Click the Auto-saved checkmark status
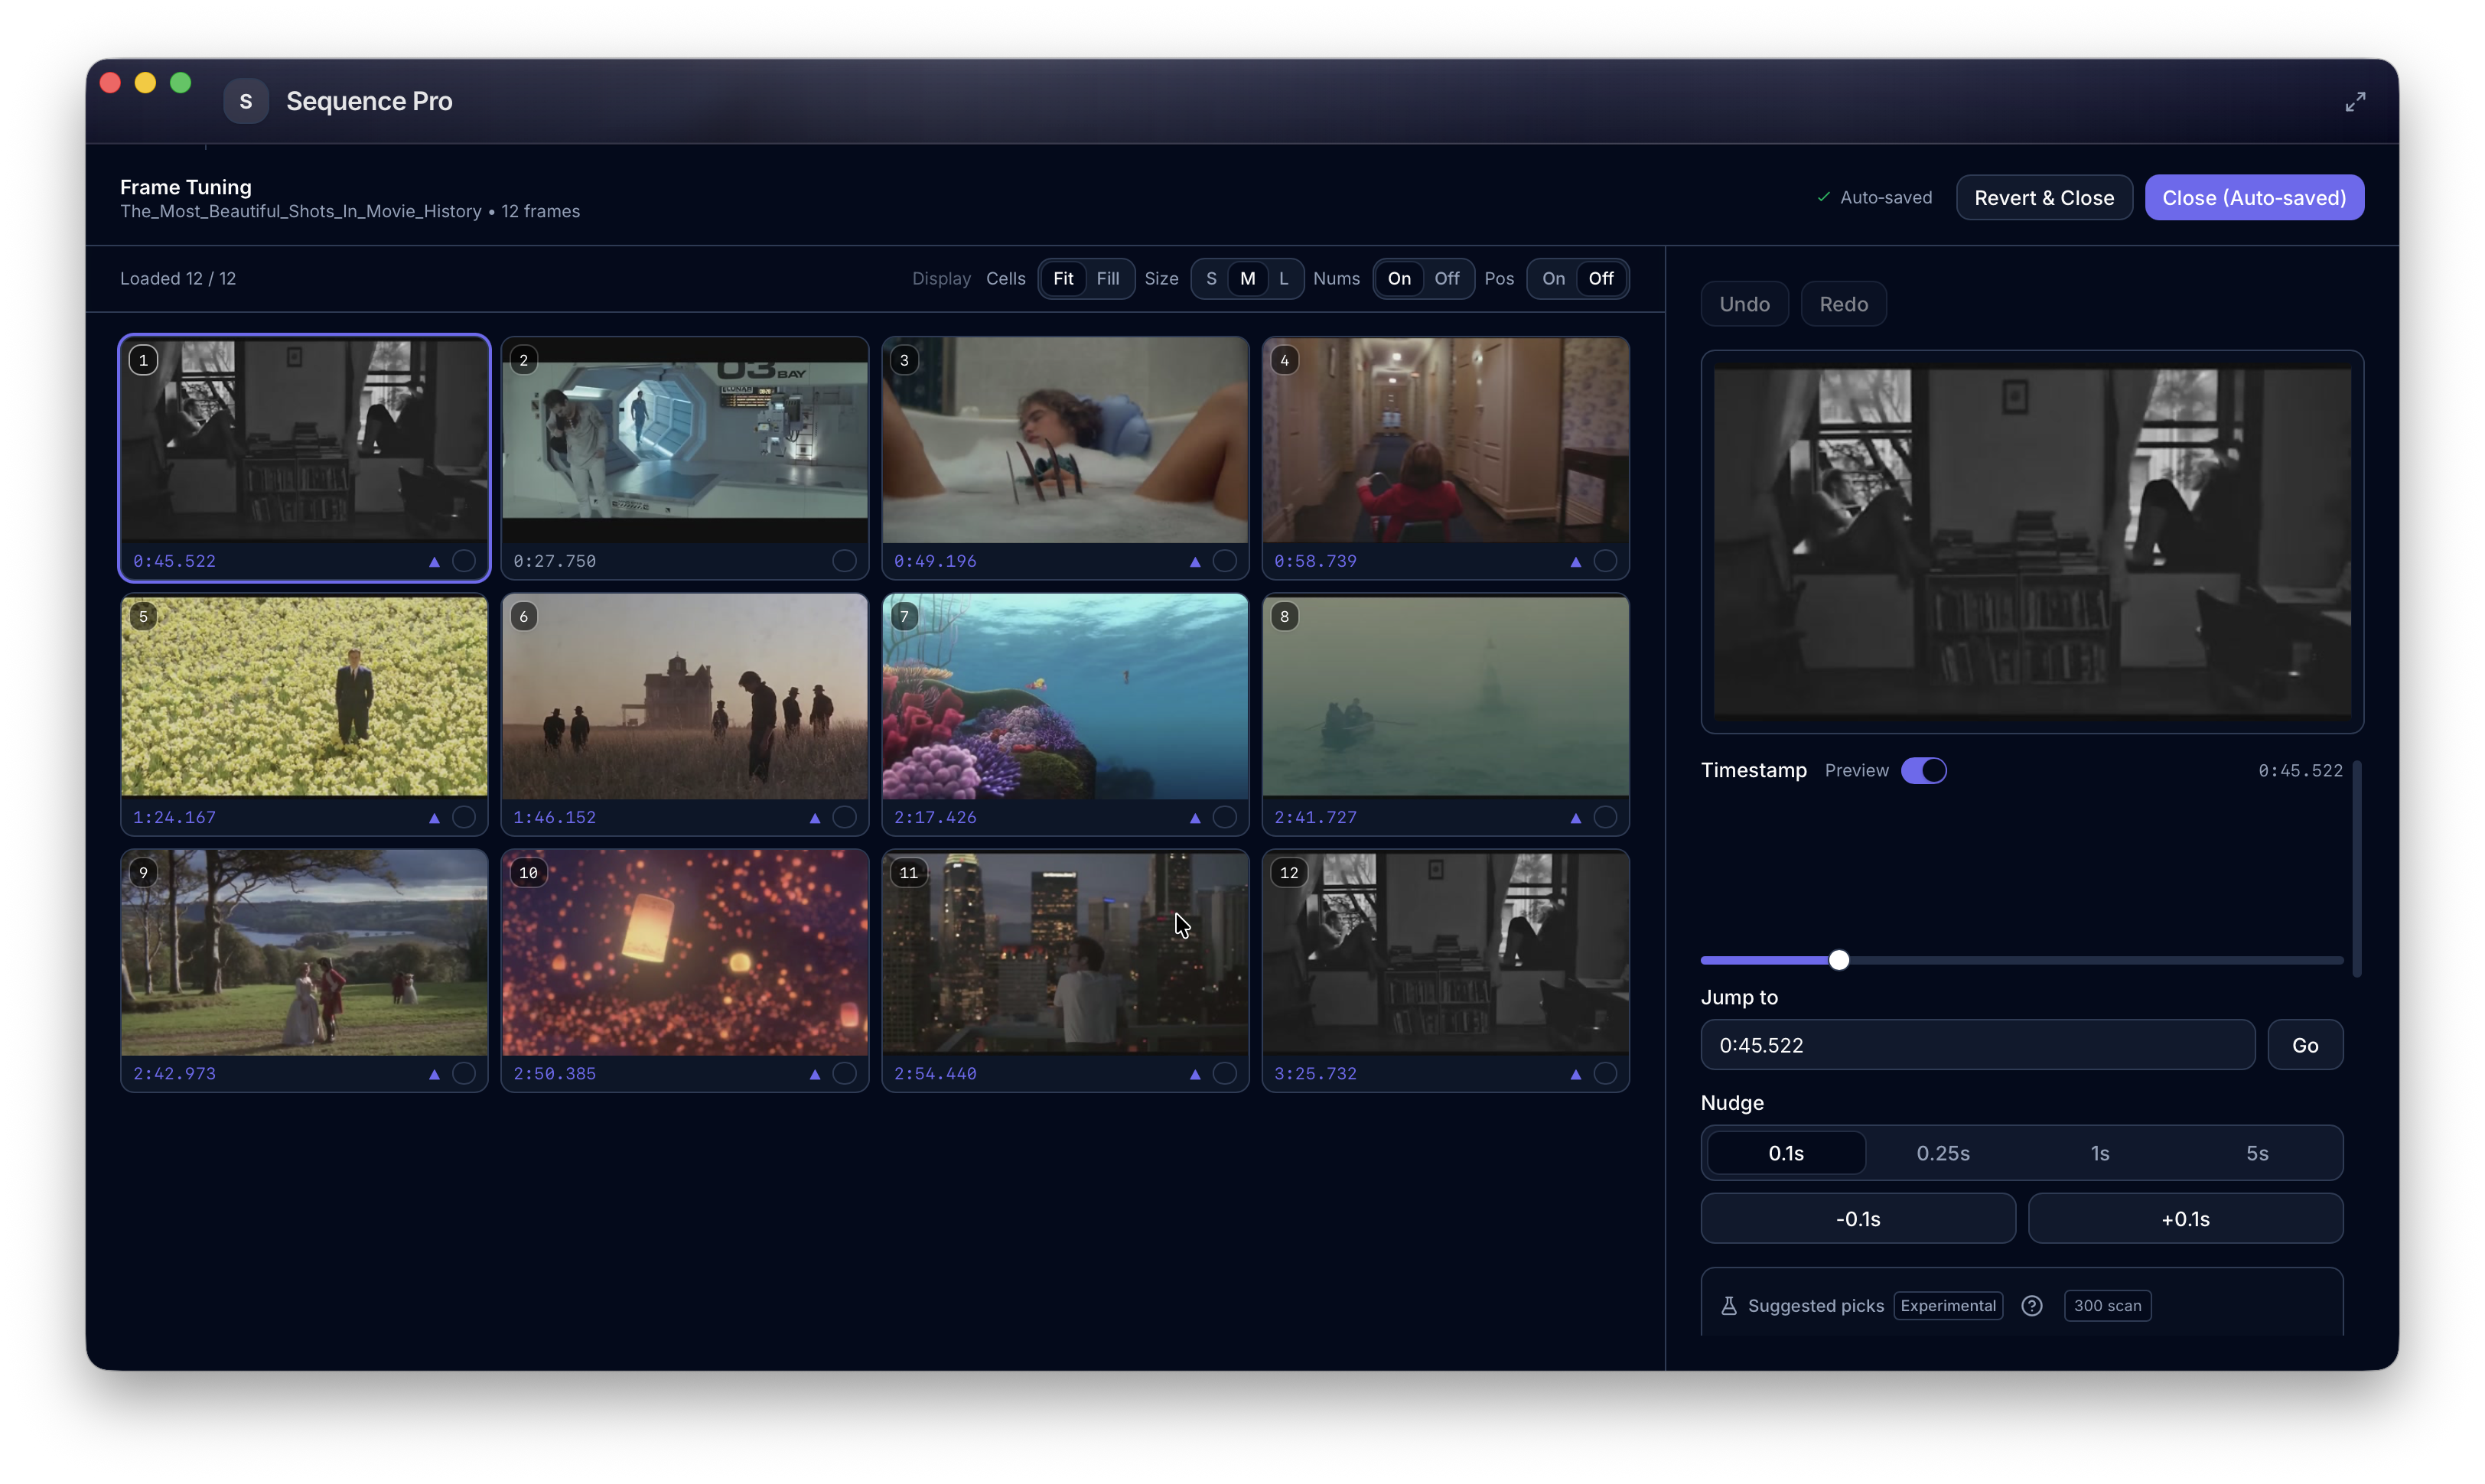 pos(1874,198)
